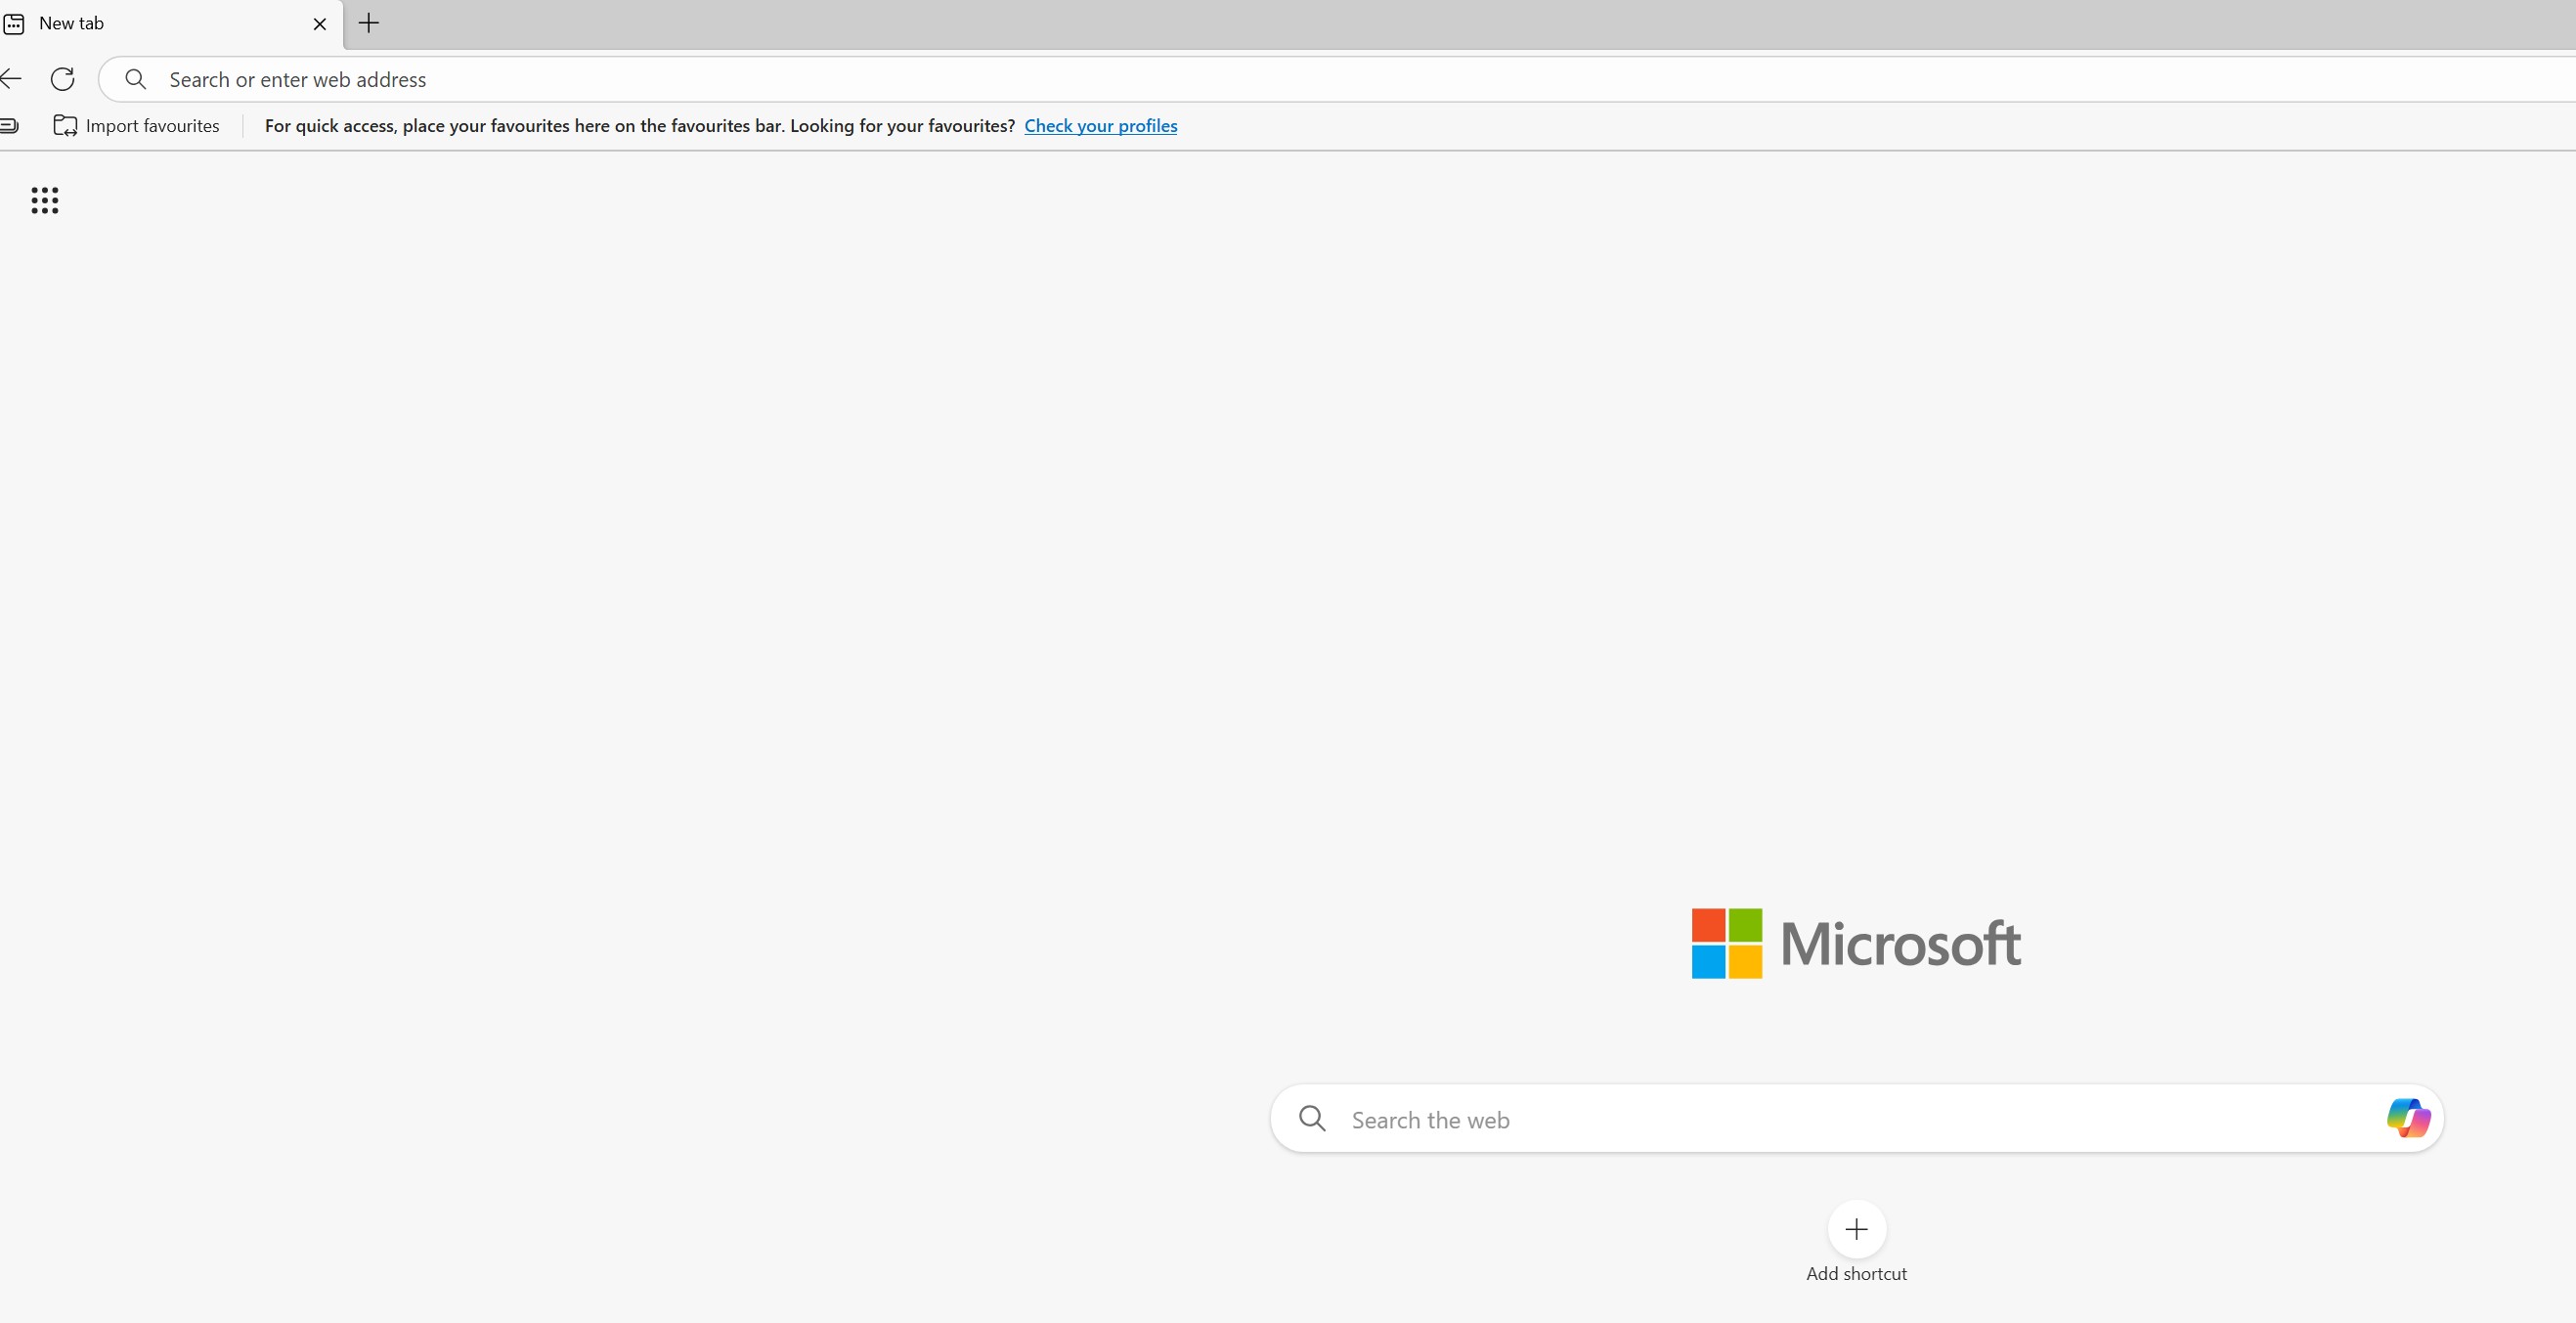Go back using the back arrow
Screen dimensions: 2576x1323
(11, 79)
